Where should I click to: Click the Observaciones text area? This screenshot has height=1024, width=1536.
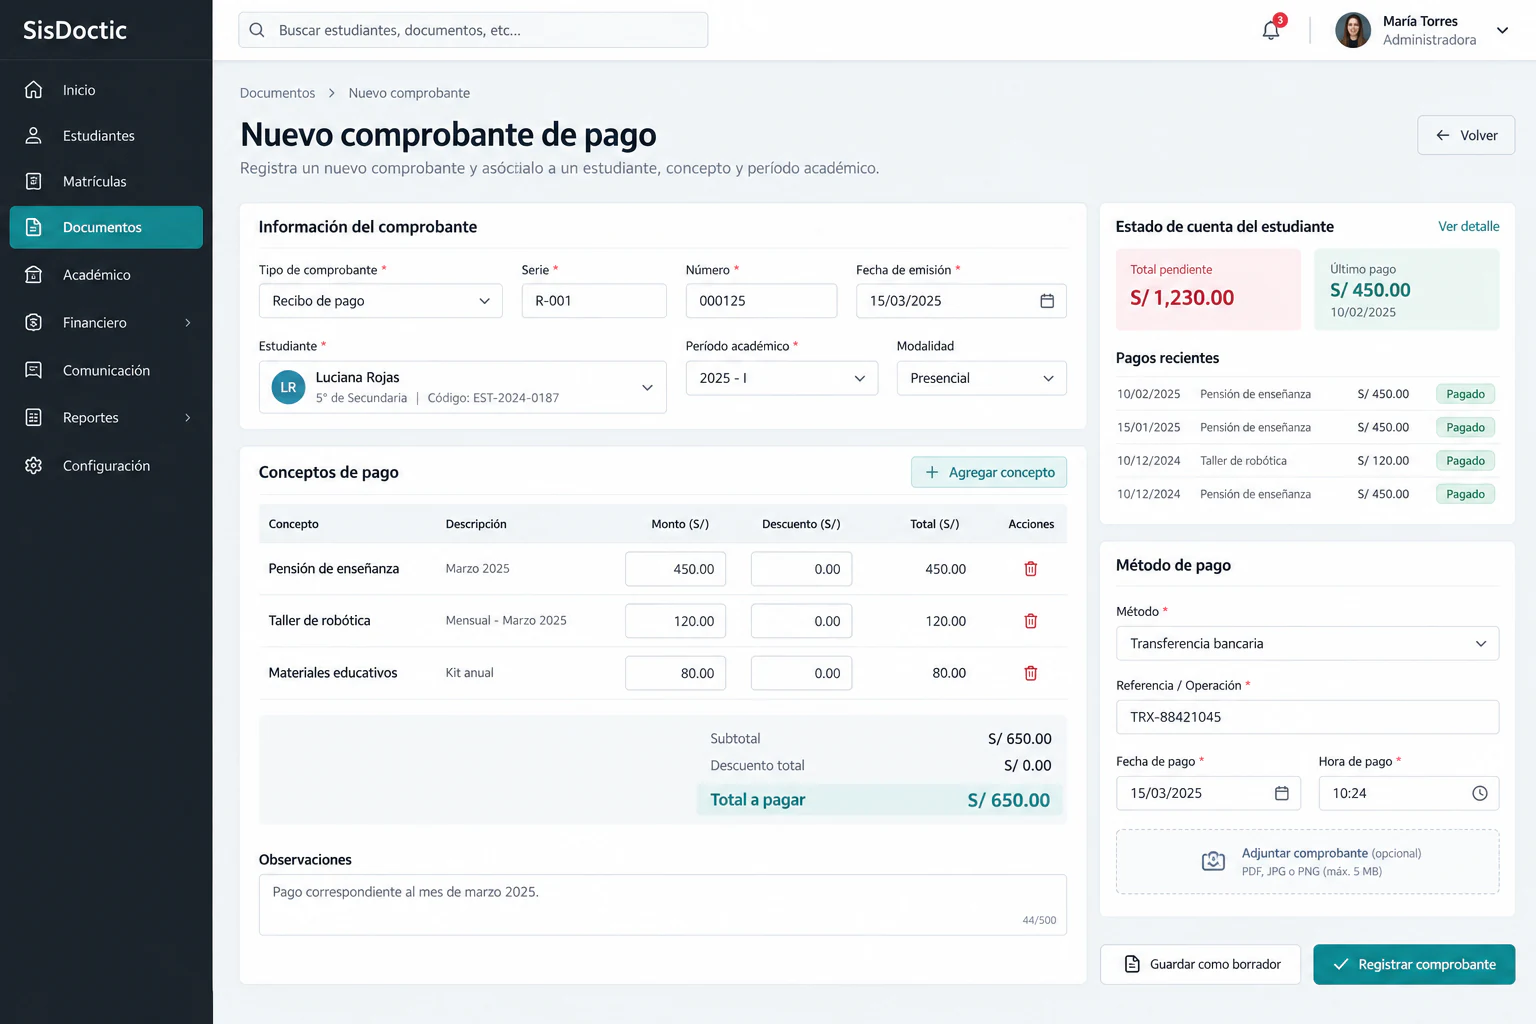point(663,905)
